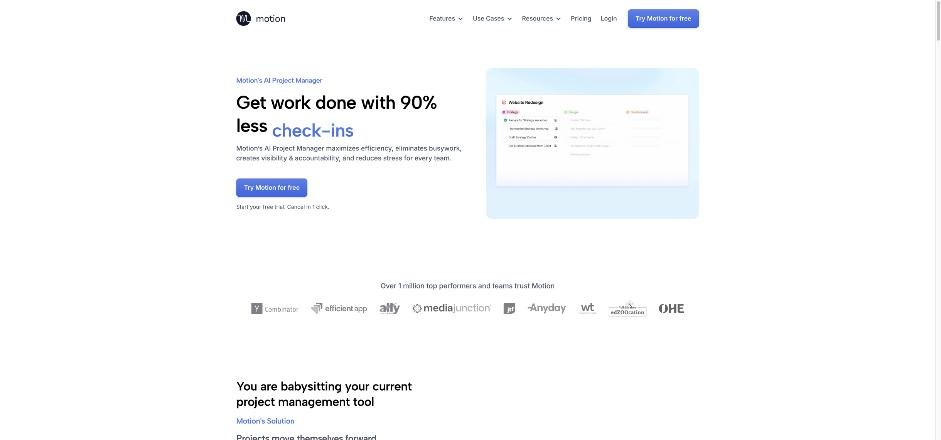Screen dimensions: 941x440
Task: Click the blue 'check-ins' headline word
Action: pos(313,130)
